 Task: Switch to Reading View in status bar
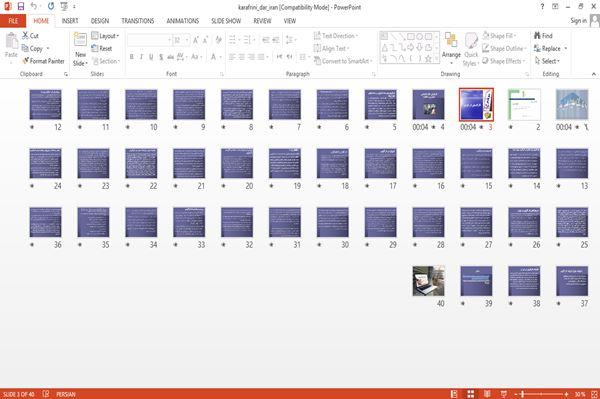487,394
